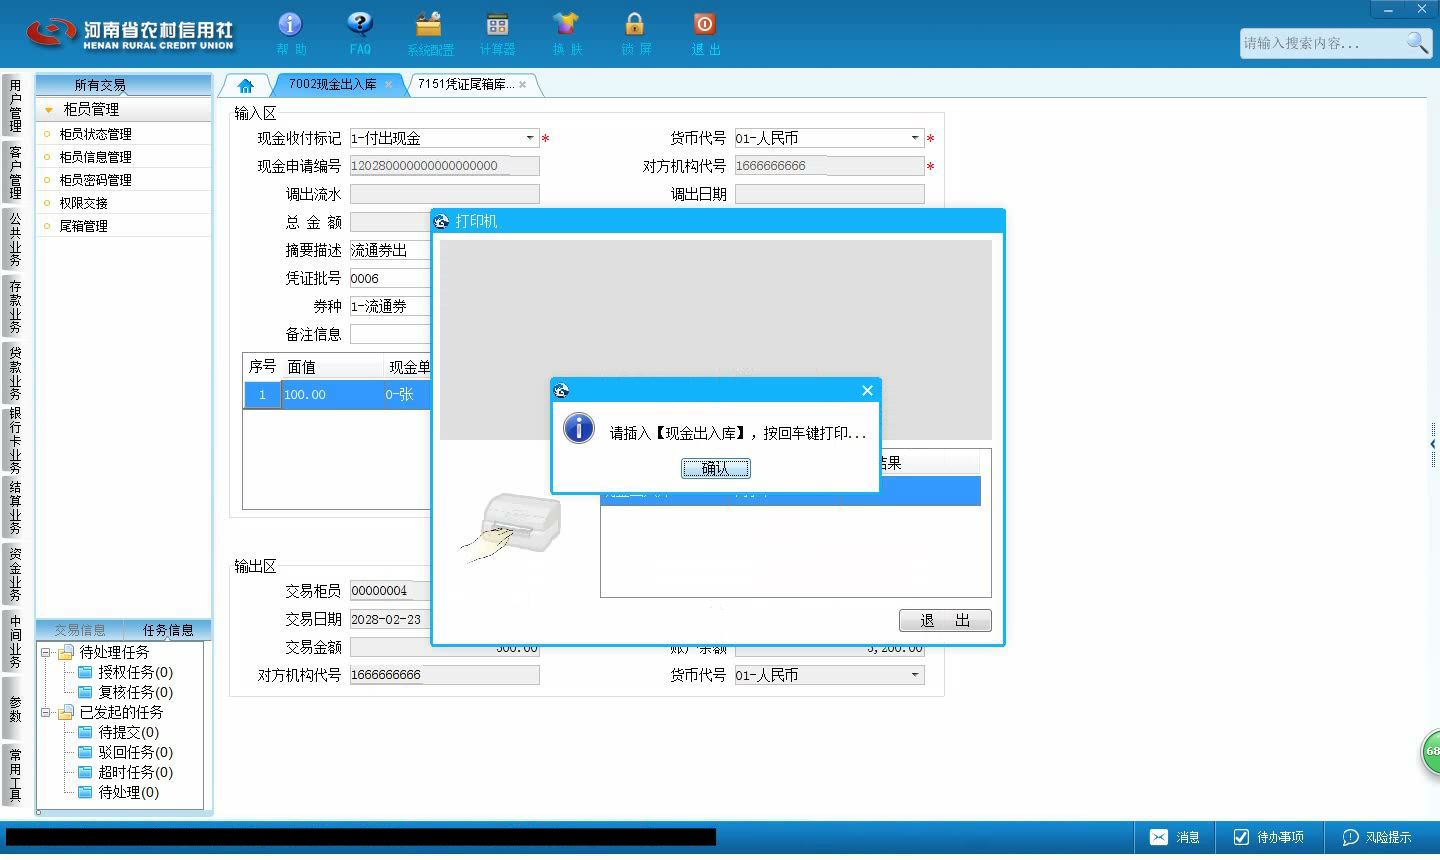Close the 7151凭证尾箱库 tab

click(x=522, y=85)
